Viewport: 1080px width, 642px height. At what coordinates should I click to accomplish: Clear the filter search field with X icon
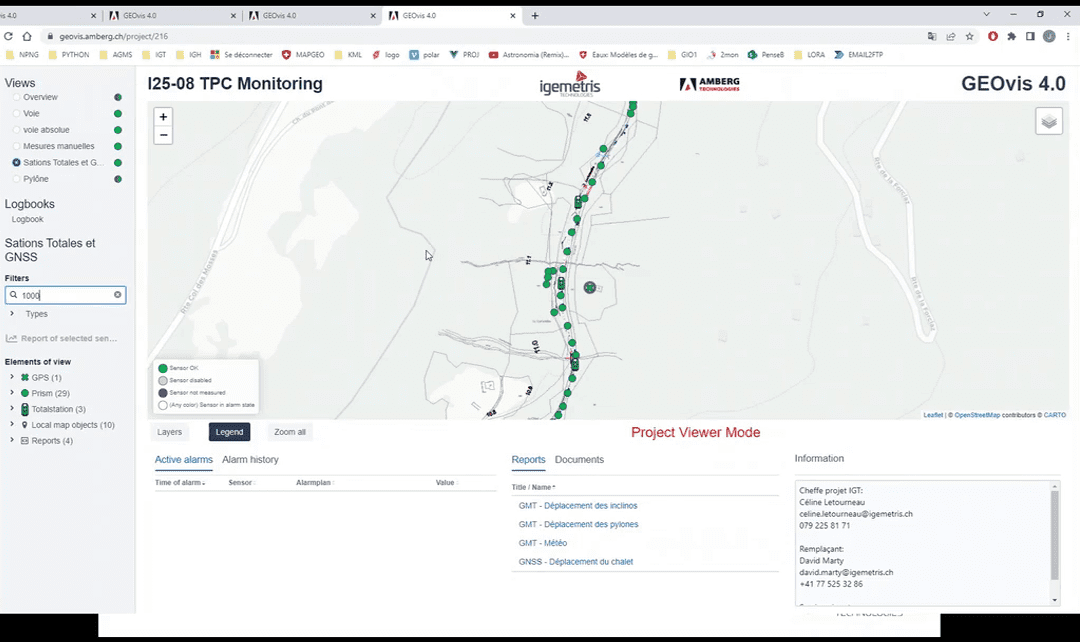click(x=117, y=295)
